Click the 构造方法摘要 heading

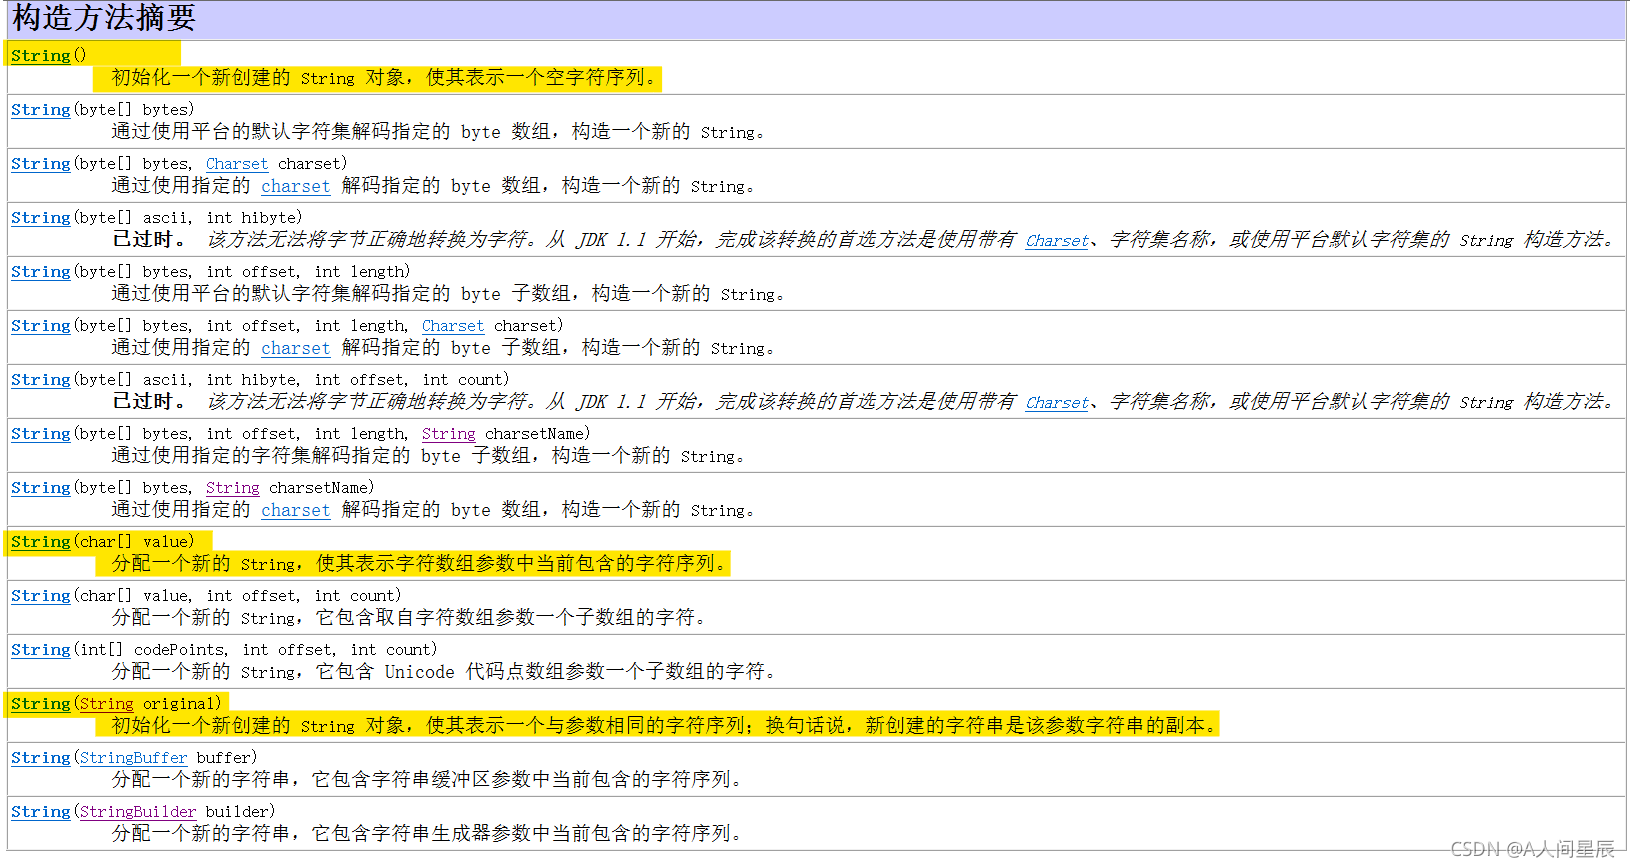103,18
